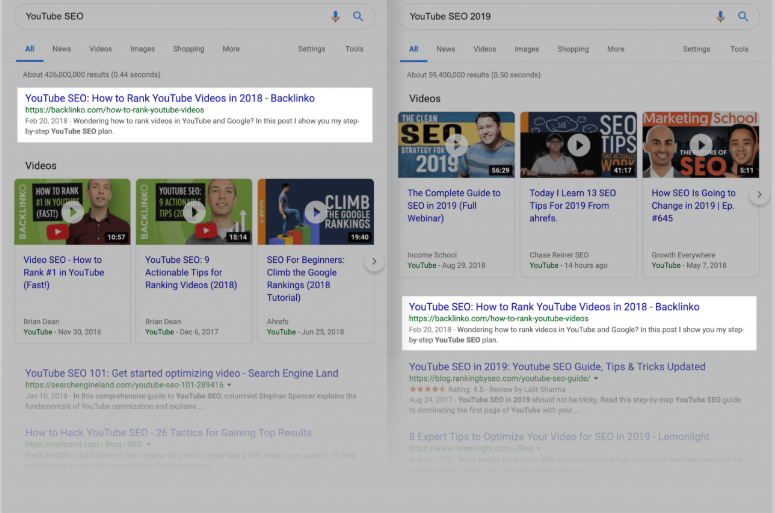The width and height of the screenshot is (775, 513).
Task: Open 'SEO For Beginners' video title
Action: coord(305,278)
